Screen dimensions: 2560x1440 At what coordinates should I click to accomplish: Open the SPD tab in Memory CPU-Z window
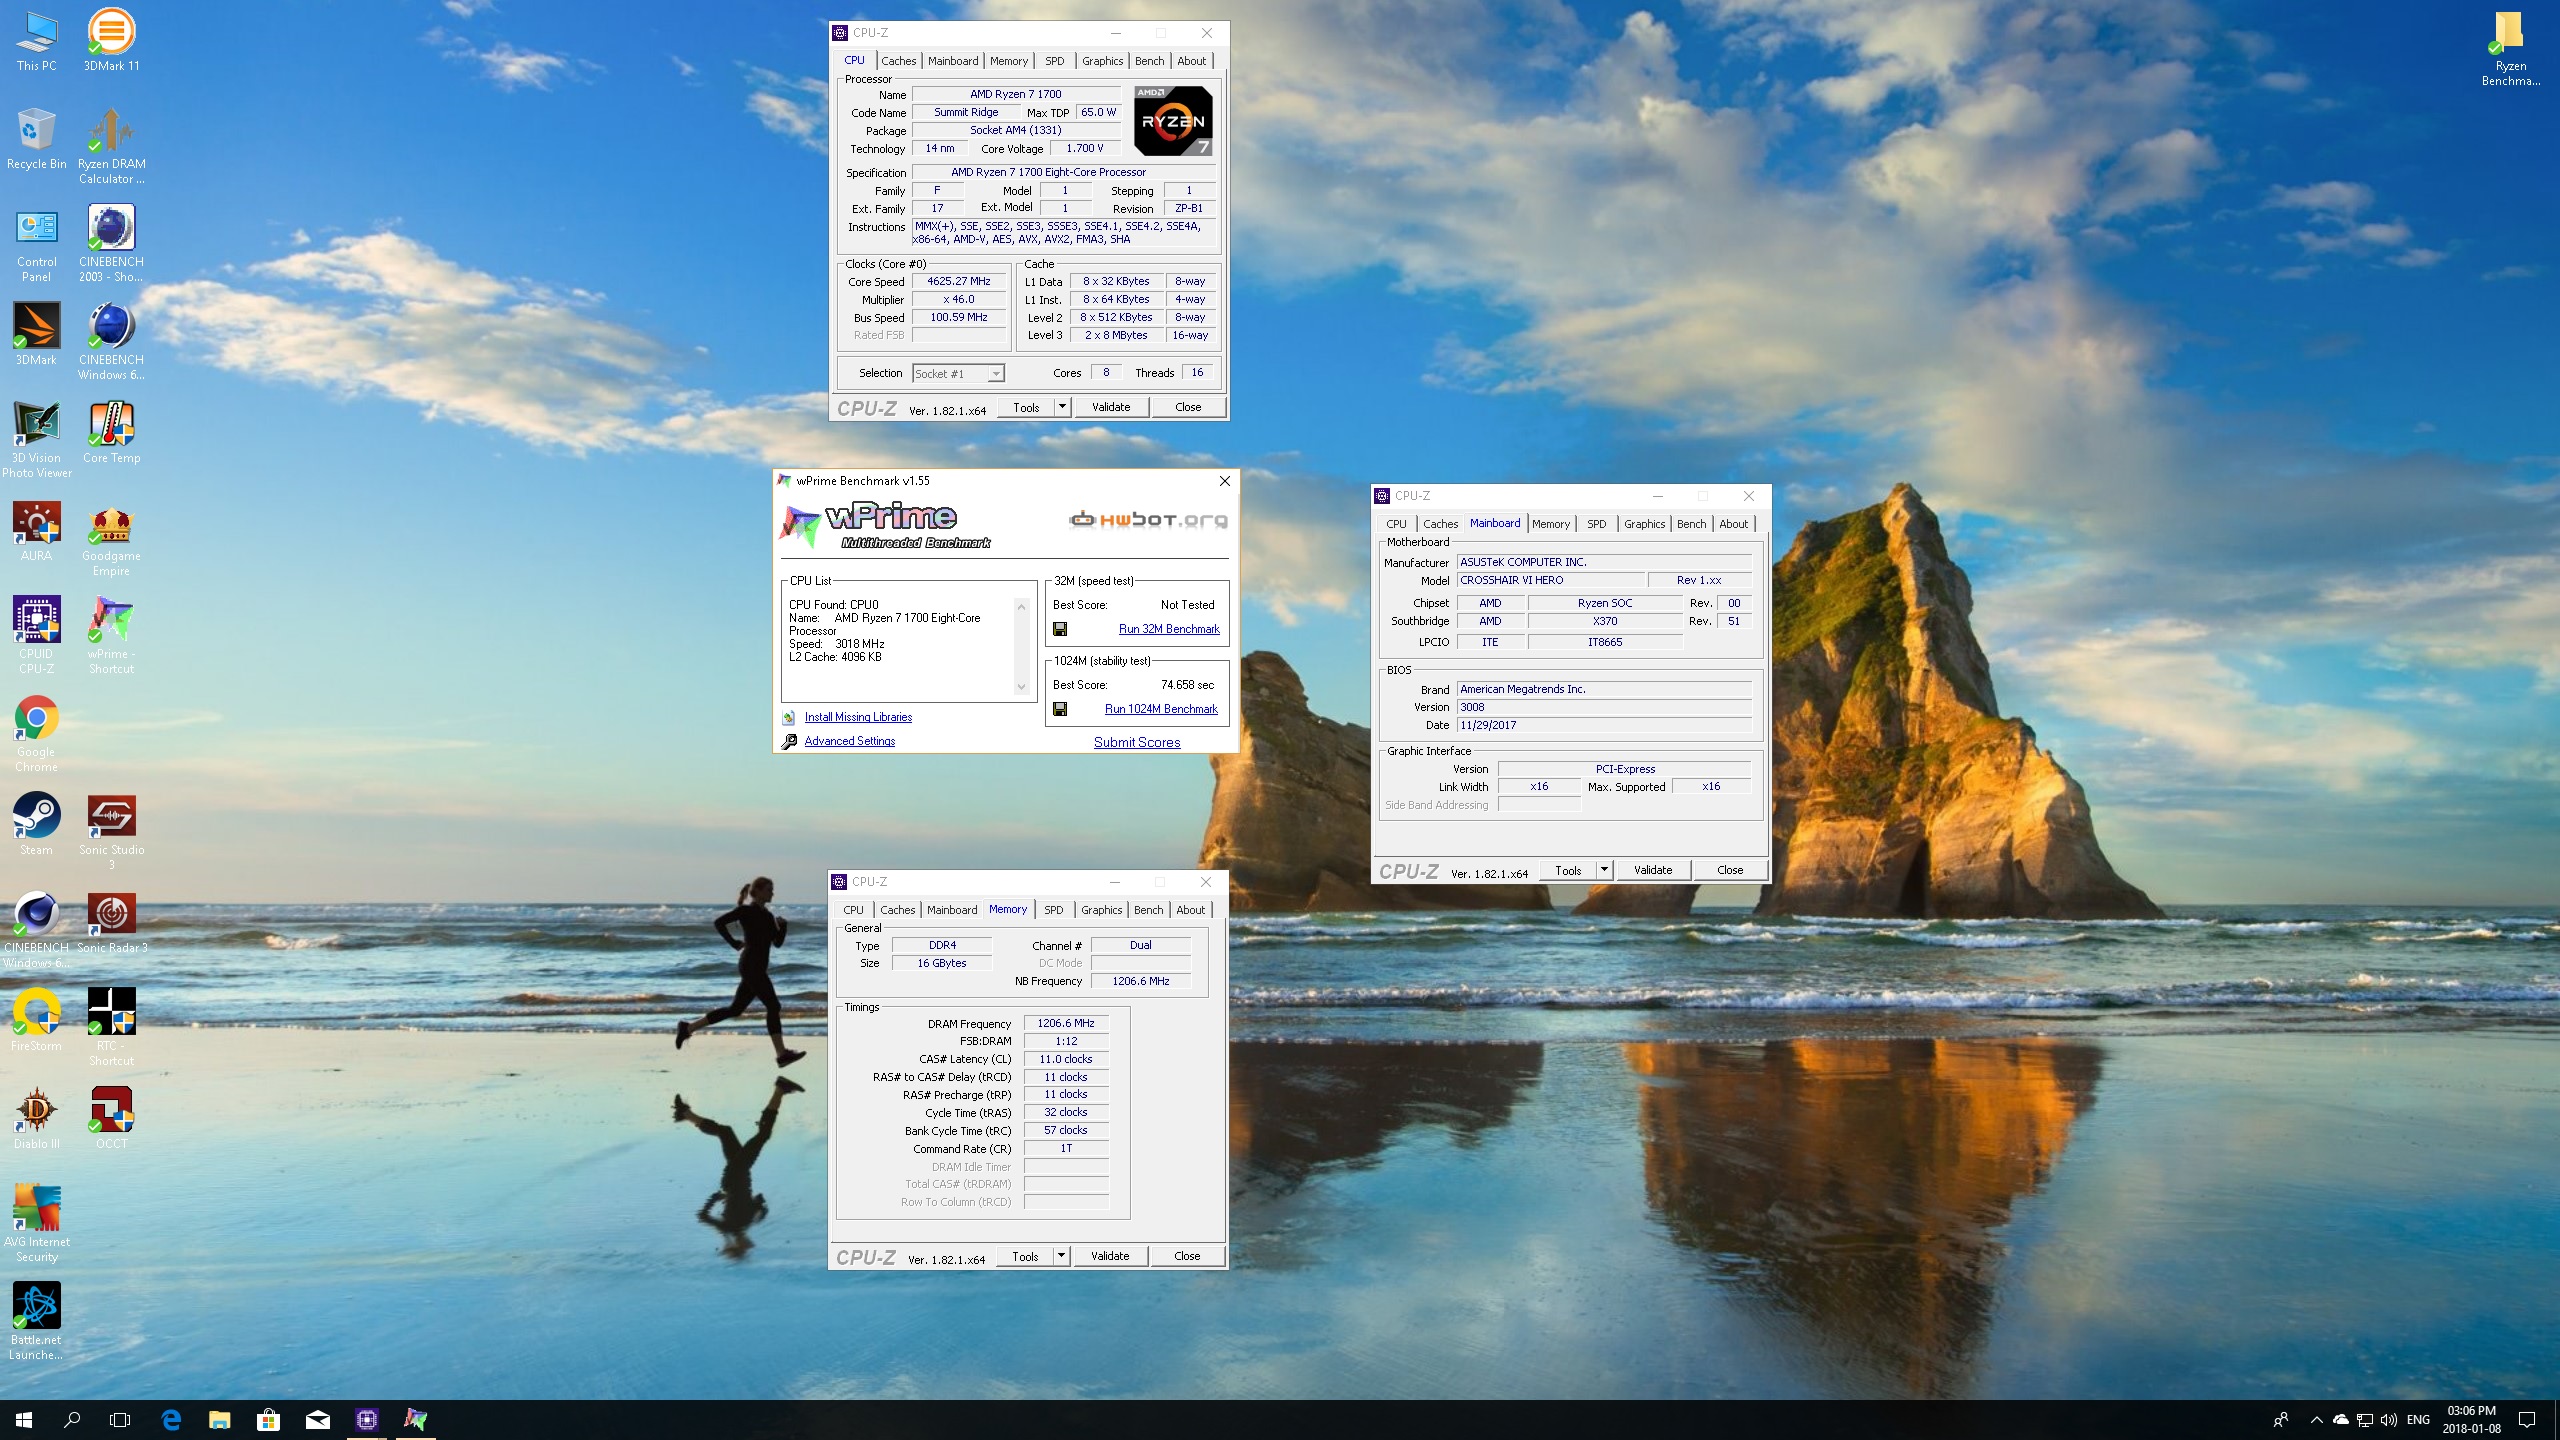click(1053, 910)
